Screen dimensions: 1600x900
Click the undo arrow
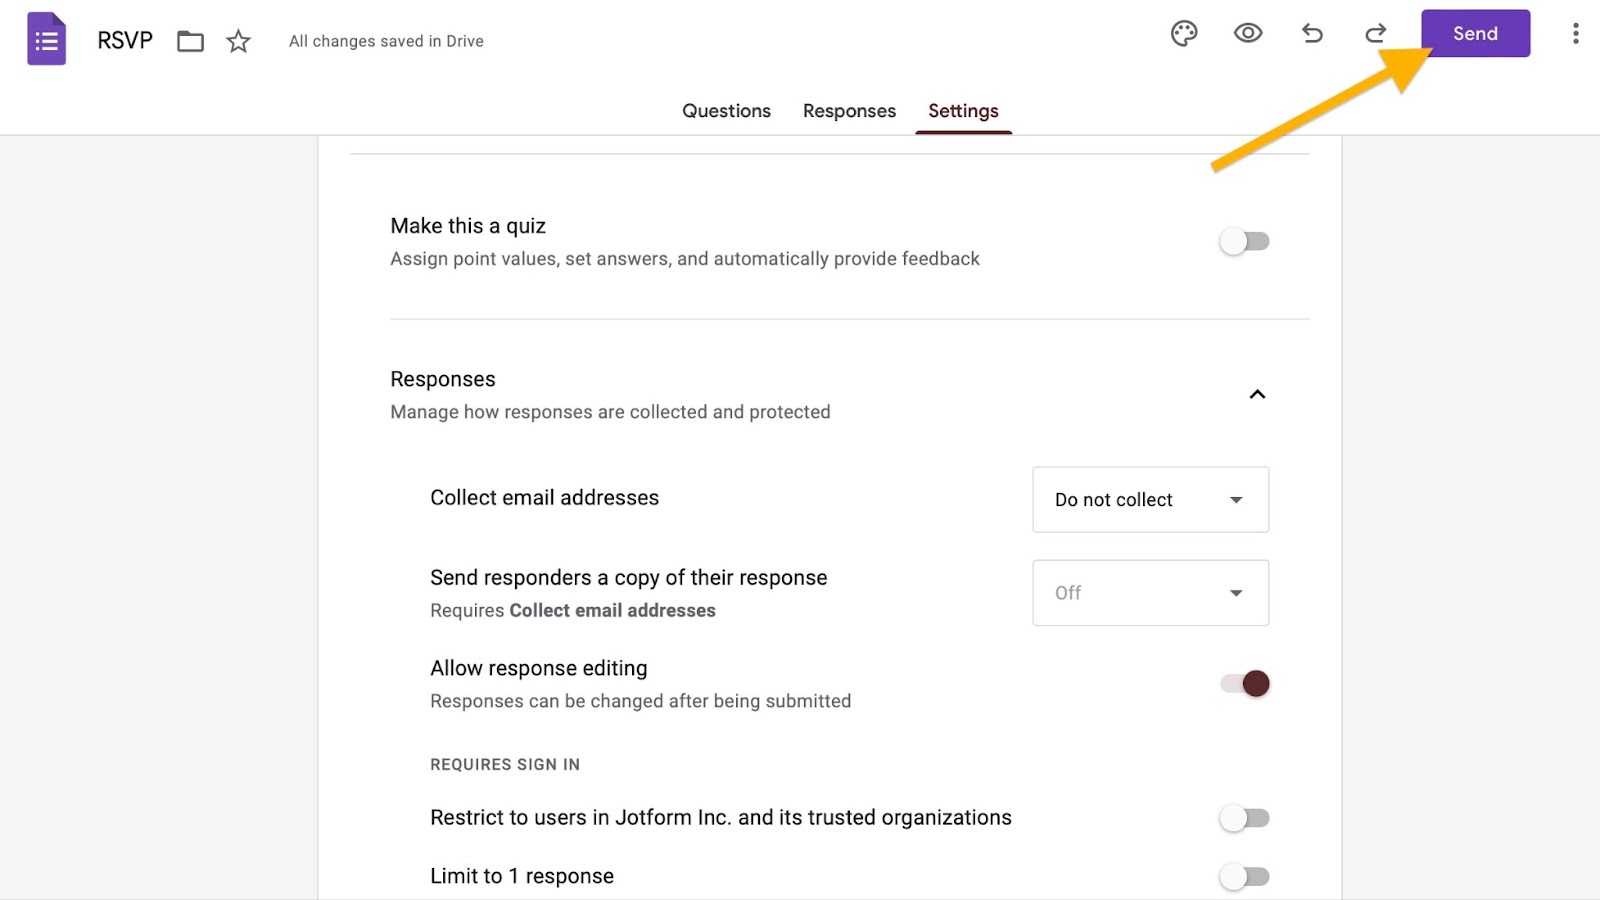pyautogui.click(x=1312, y=34)
